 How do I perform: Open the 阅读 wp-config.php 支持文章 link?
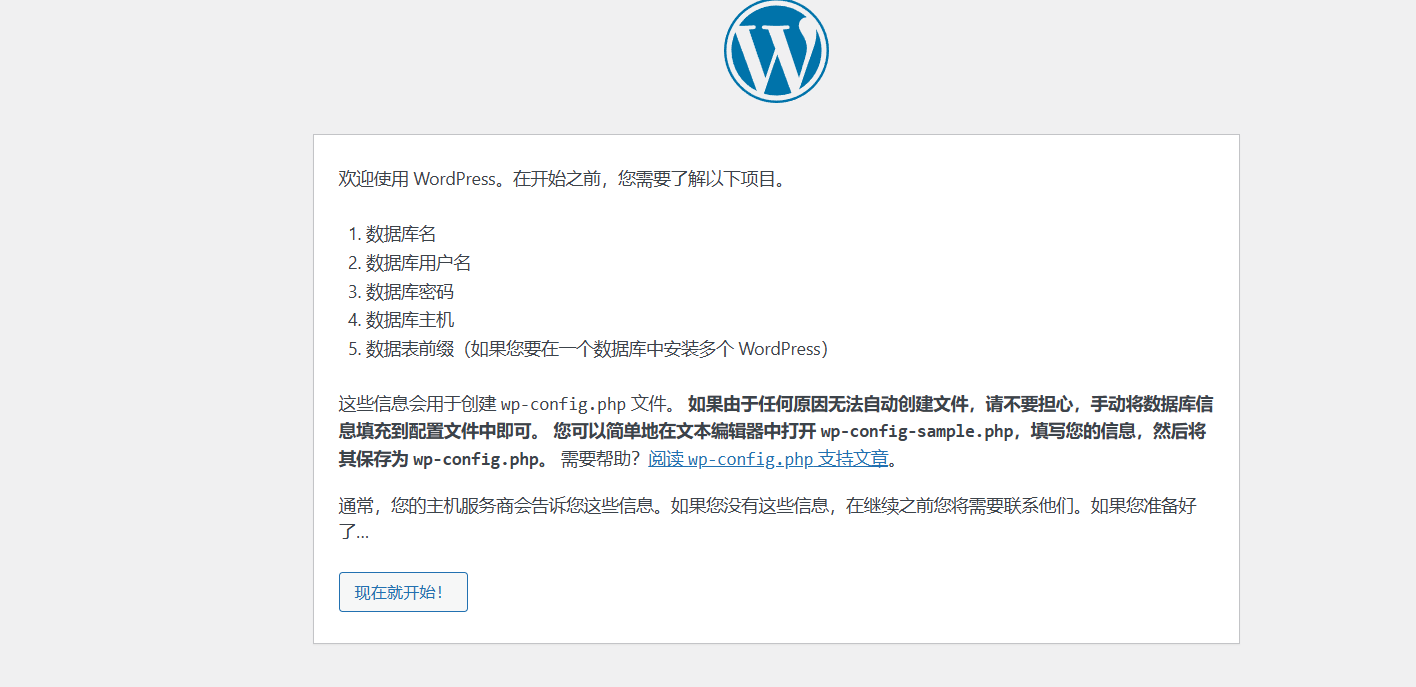[x=768, y=459]
